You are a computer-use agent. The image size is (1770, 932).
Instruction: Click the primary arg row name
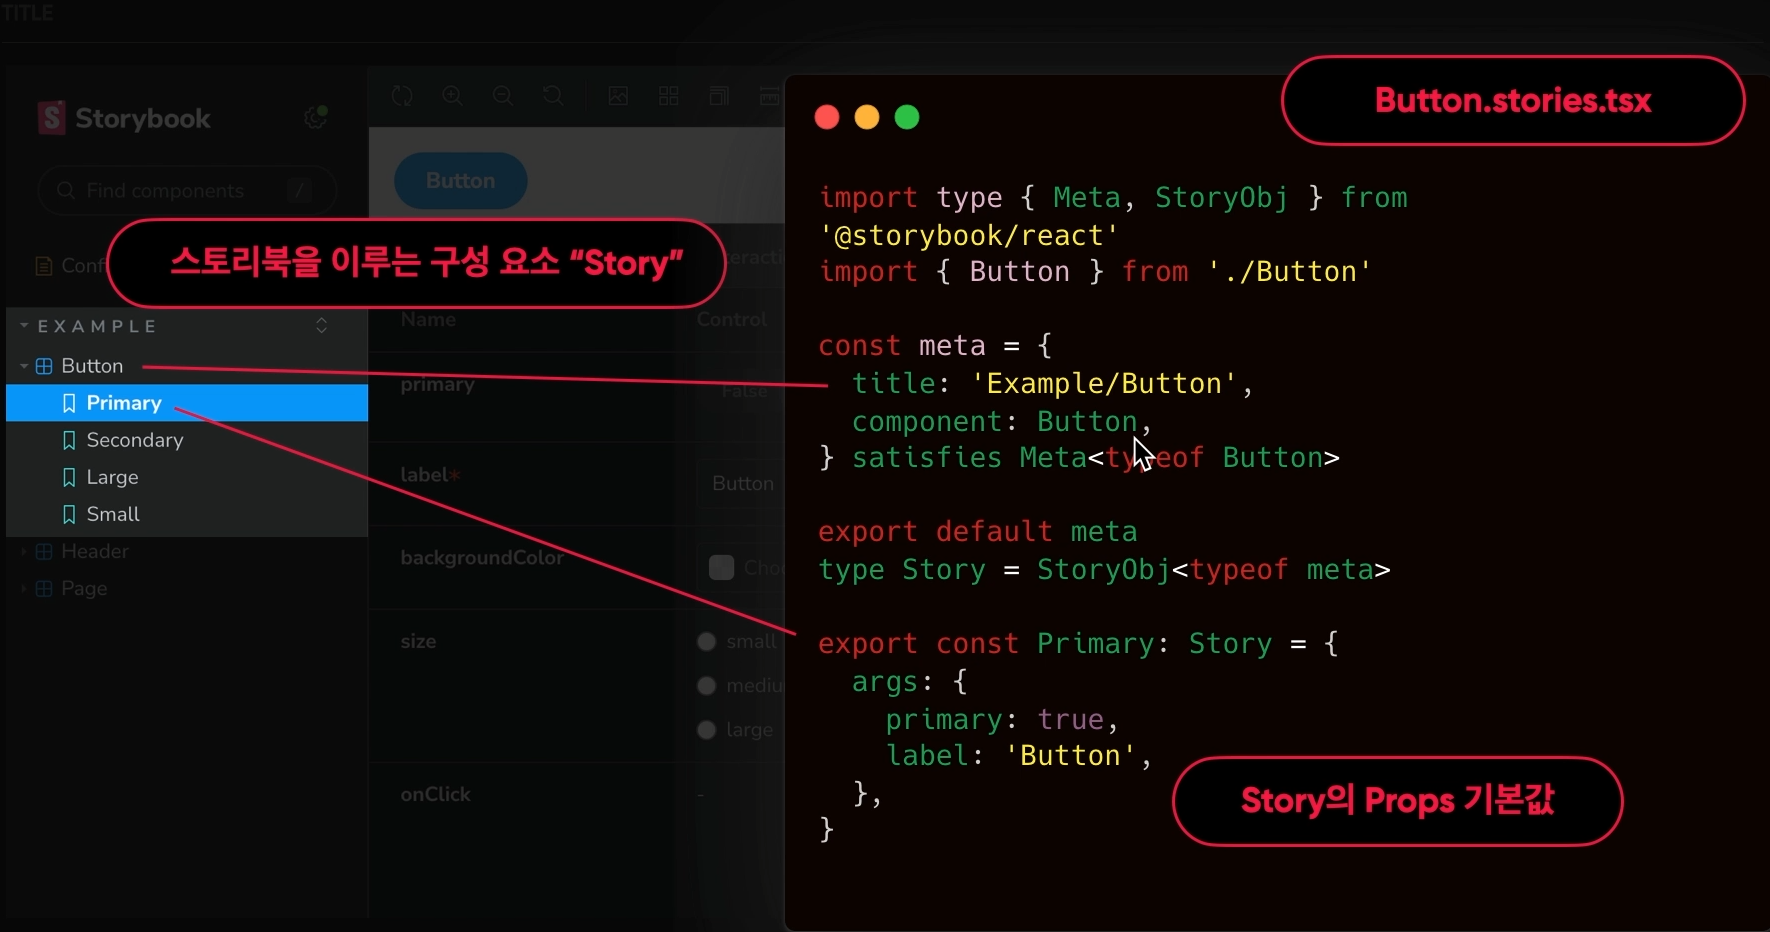pos(437,384)
